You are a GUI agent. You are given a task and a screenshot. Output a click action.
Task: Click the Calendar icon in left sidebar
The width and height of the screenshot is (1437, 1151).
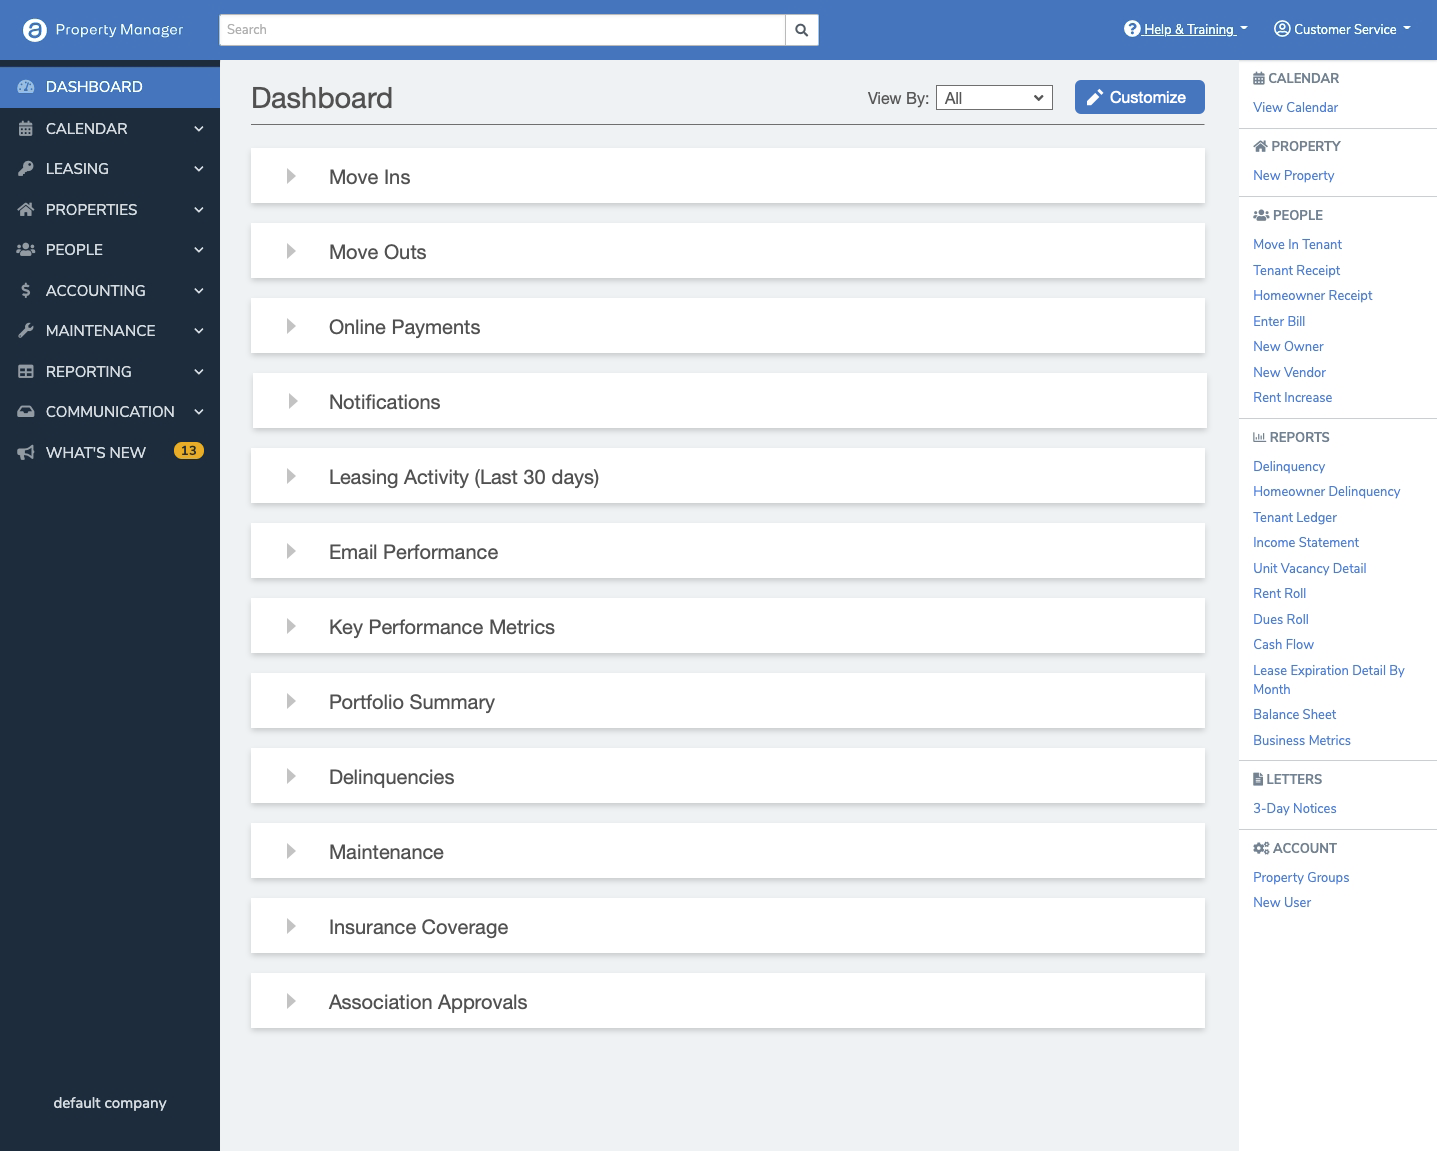pos(26,129)
